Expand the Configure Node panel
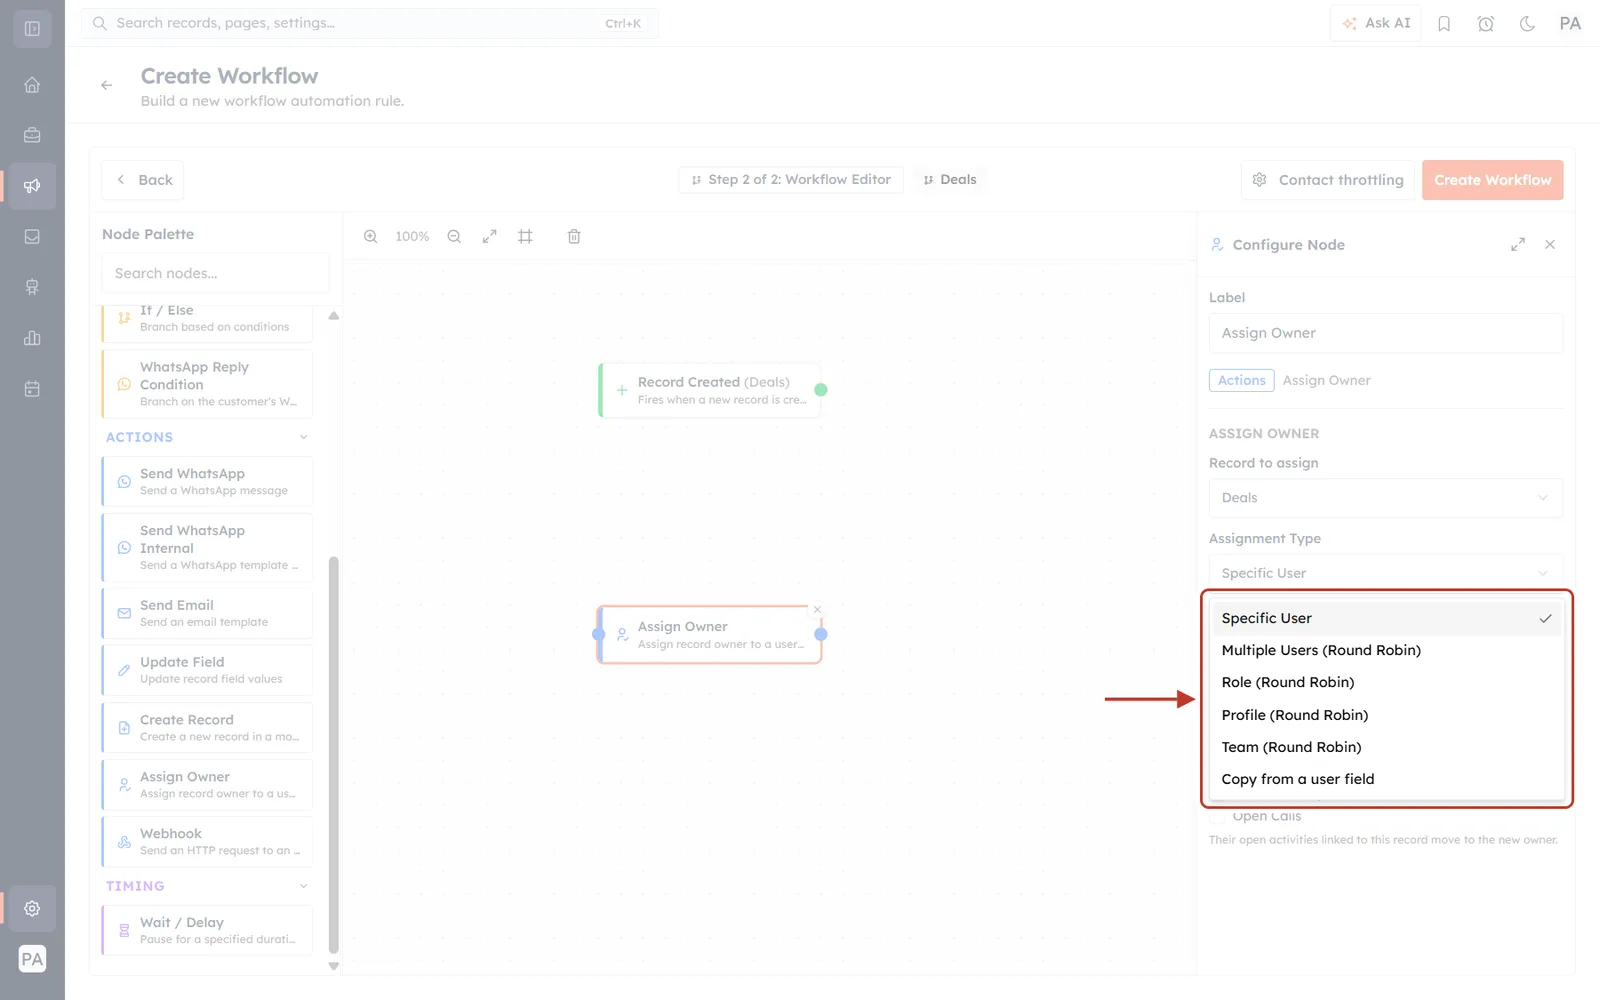Image resolution: width=1600 pixels, height=1000 pixels. pos(1518,244)
